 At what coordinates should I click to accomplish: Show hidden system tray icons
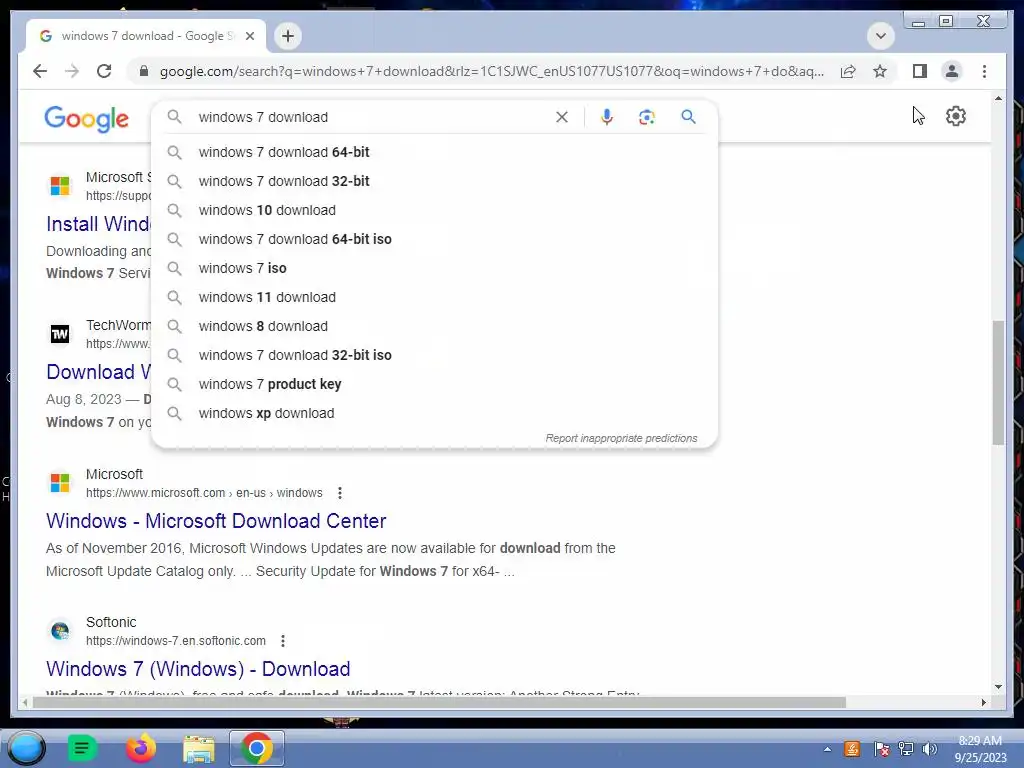pyautogui.click(x=827, y=749)
